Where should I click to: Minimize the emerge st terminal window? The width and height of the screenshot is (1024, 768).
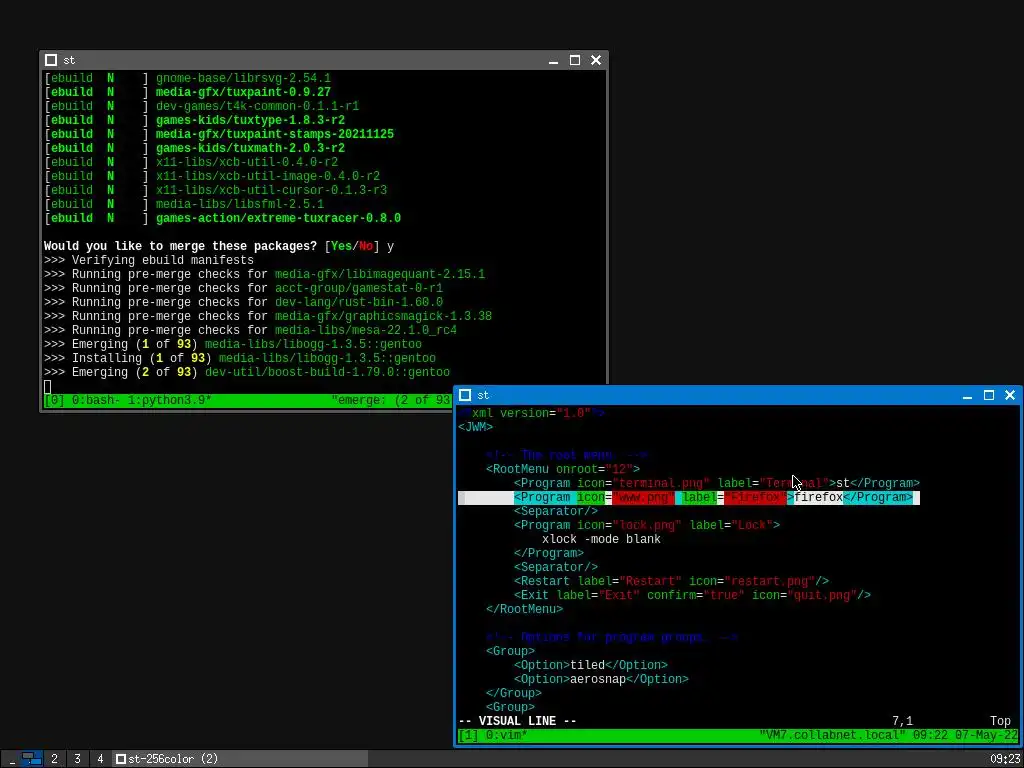click(554, 60)
